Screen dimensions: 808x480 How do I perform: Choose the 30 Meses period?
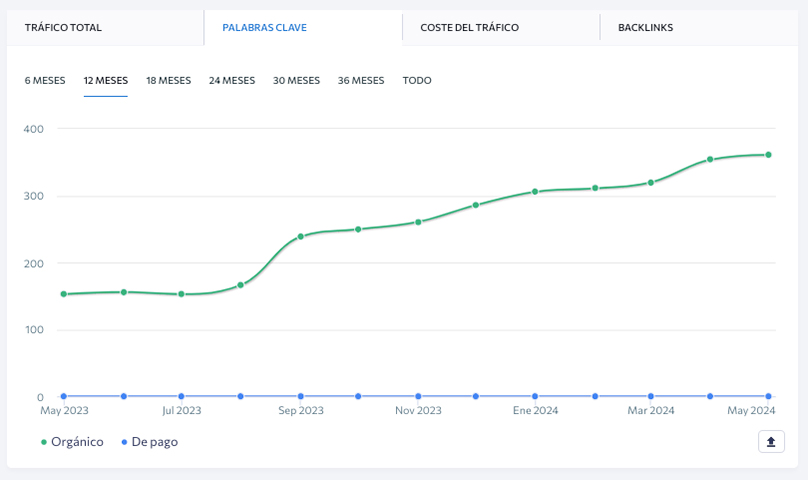[x=296, y=80]
